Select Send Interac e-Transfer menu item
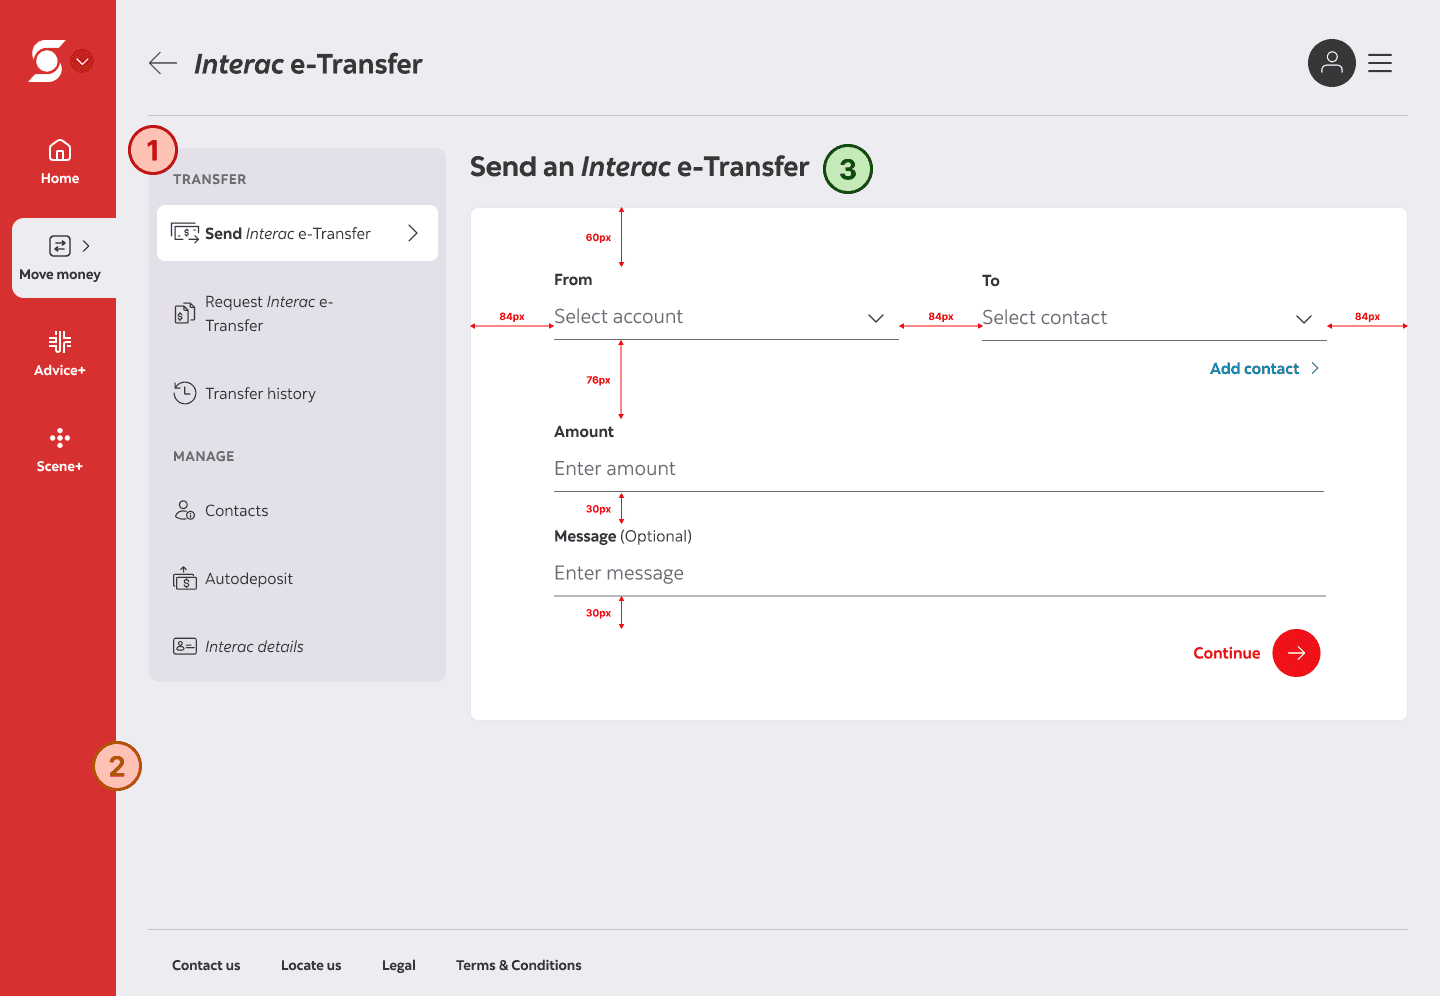The width and height of the screenshot is (1440, 996). pos(297,233)
